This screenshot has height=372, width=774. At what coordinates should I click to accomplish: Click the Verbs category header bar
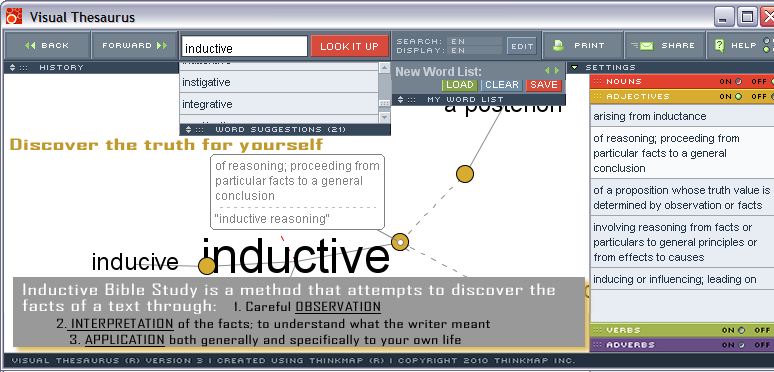click(682, 330)
